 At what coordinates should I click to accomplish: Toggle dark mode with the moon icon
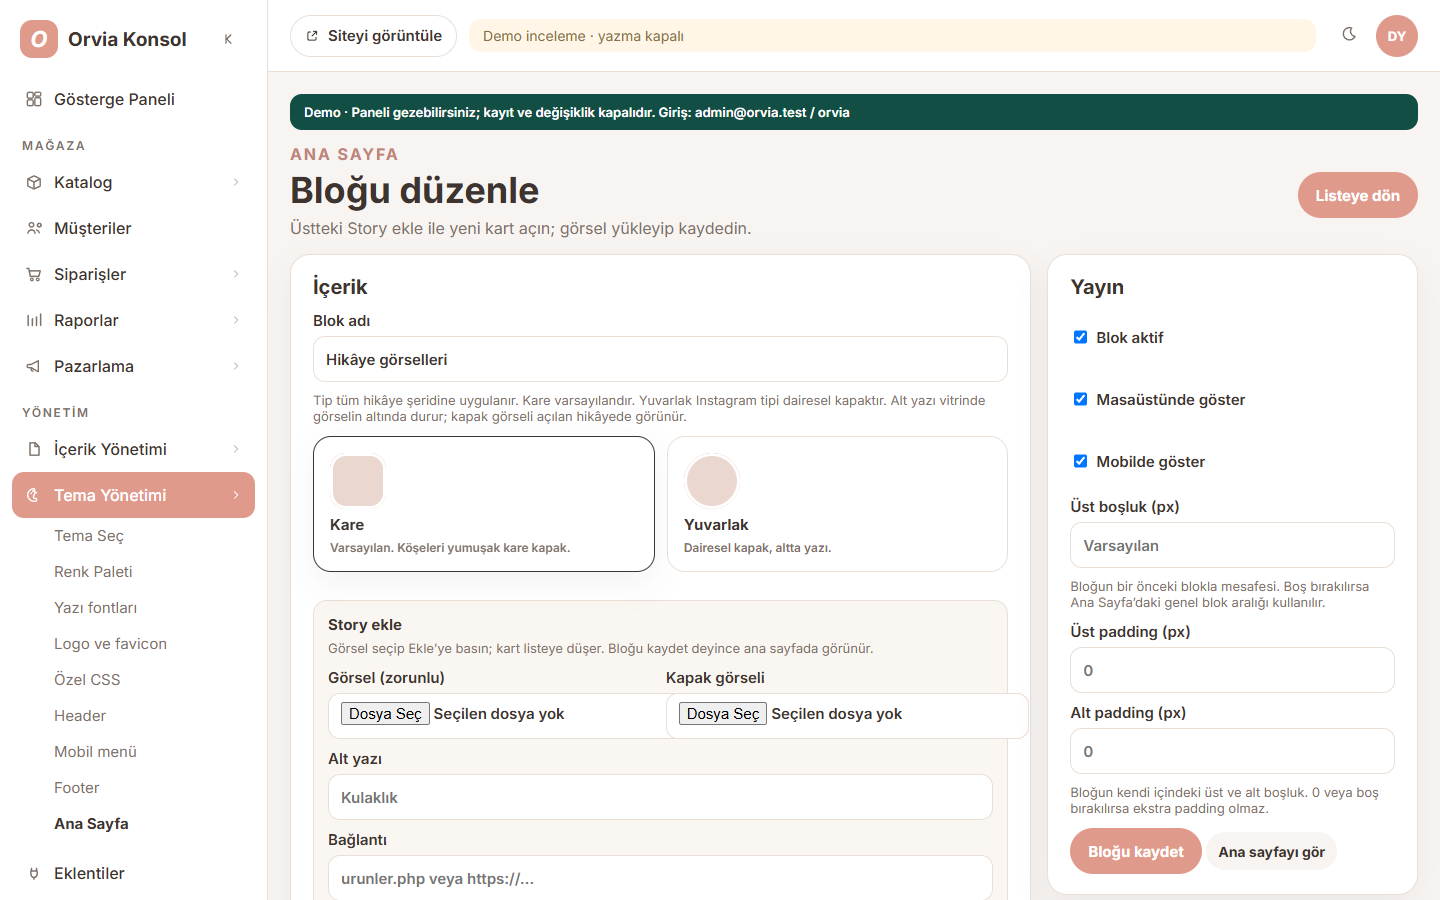(x=1349, y=34)
